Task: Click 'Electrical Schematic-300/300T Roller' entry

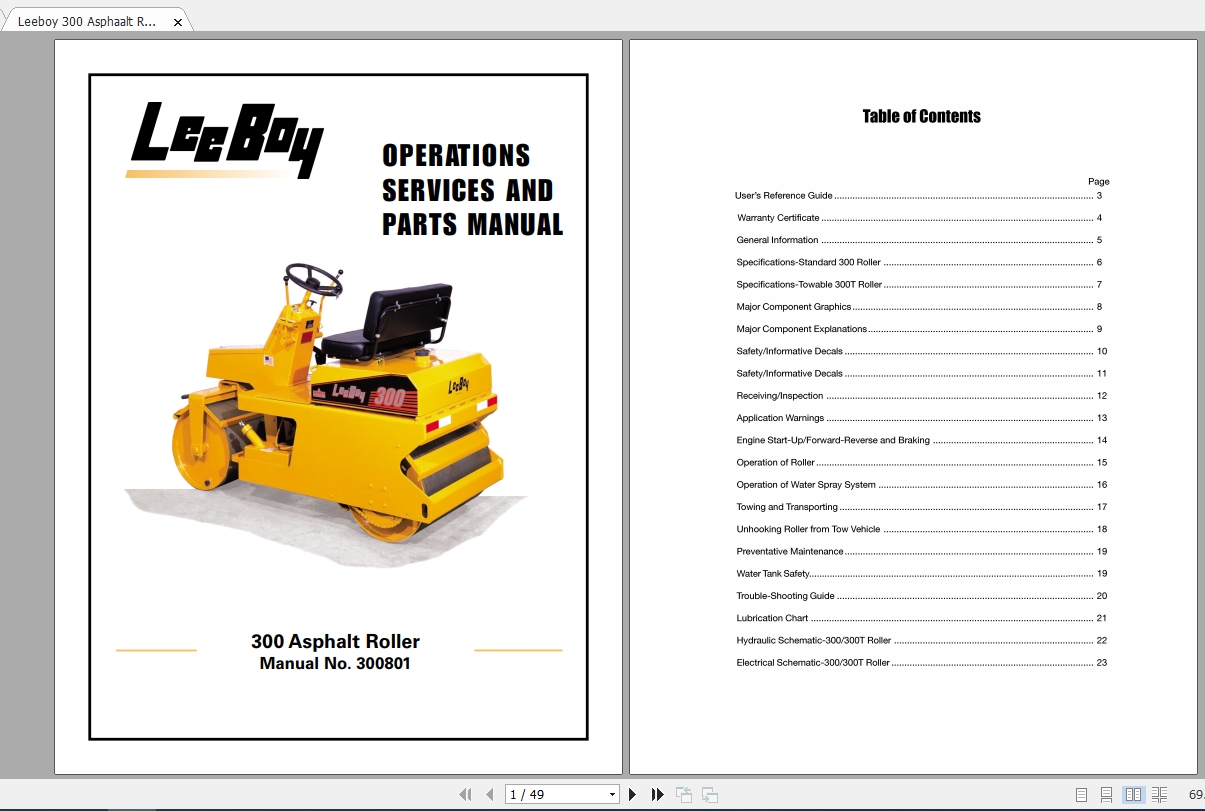Action: tap(920, 663)
